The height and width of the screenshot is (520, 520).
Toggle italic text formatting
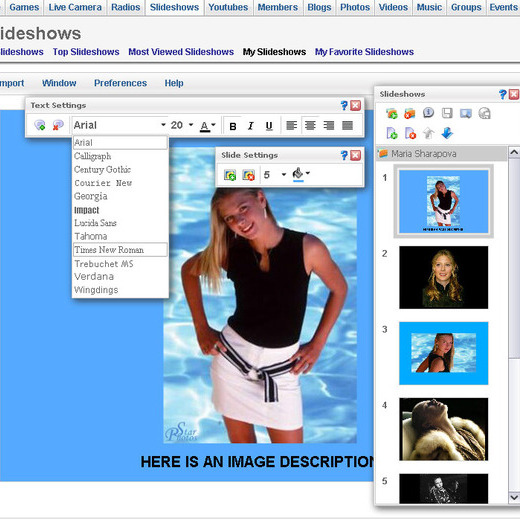point(251,126)
